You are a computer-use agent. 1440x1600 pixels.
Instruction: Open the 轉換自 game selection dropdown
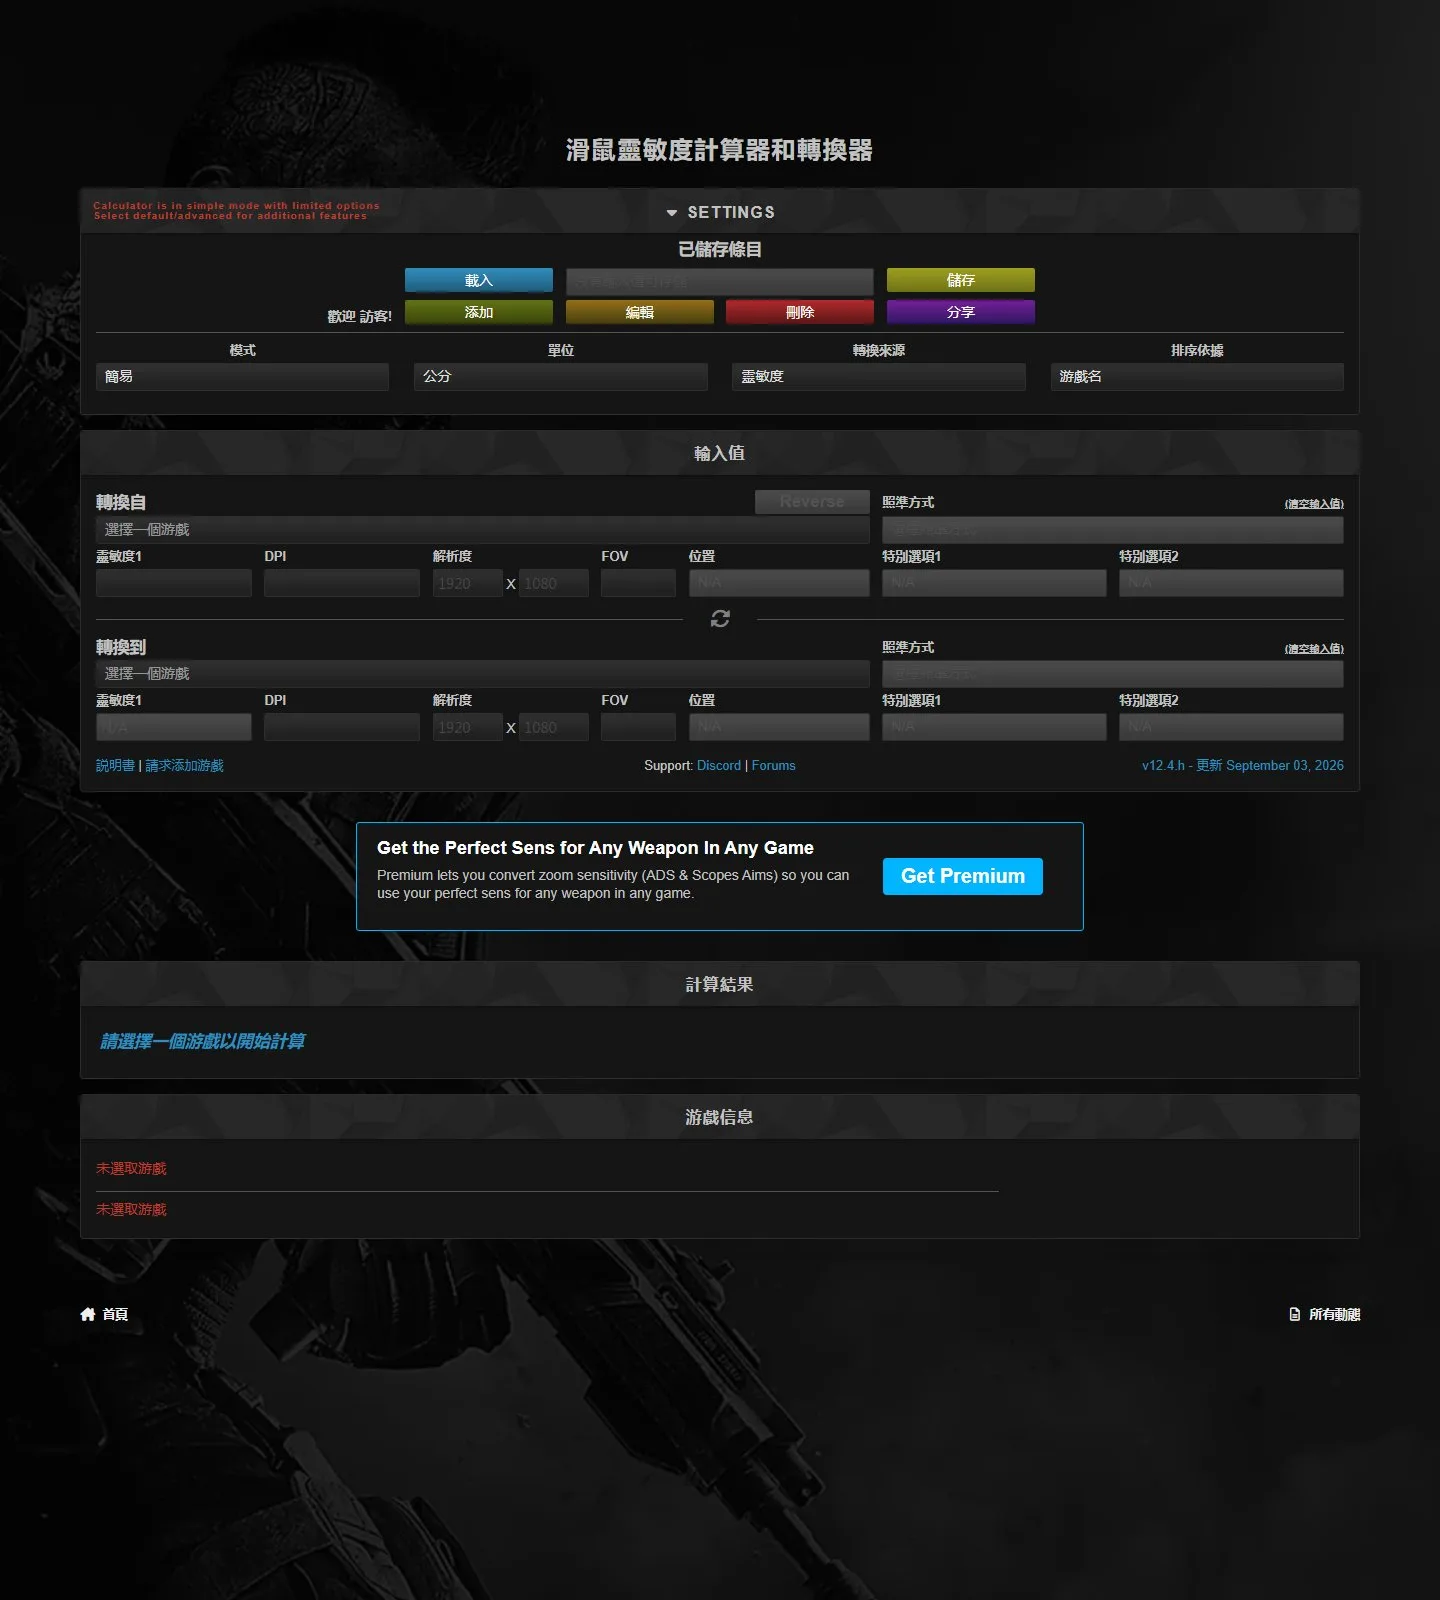[x=483, y=530]
